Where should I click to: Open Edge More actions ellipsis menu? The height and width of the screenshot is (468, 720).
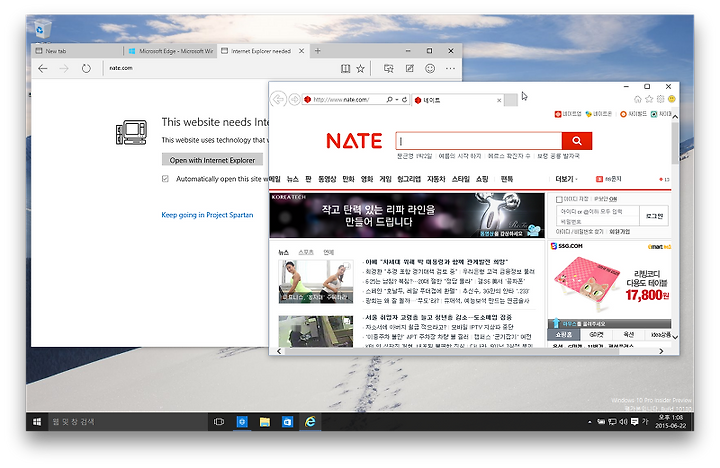click(450, 68)
